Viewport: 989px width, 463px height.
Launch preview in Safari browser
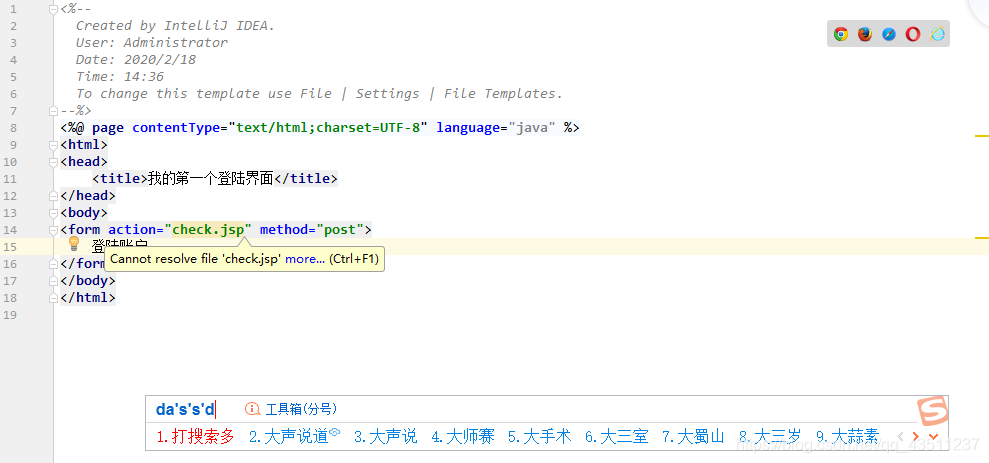[x=889, y=34]
